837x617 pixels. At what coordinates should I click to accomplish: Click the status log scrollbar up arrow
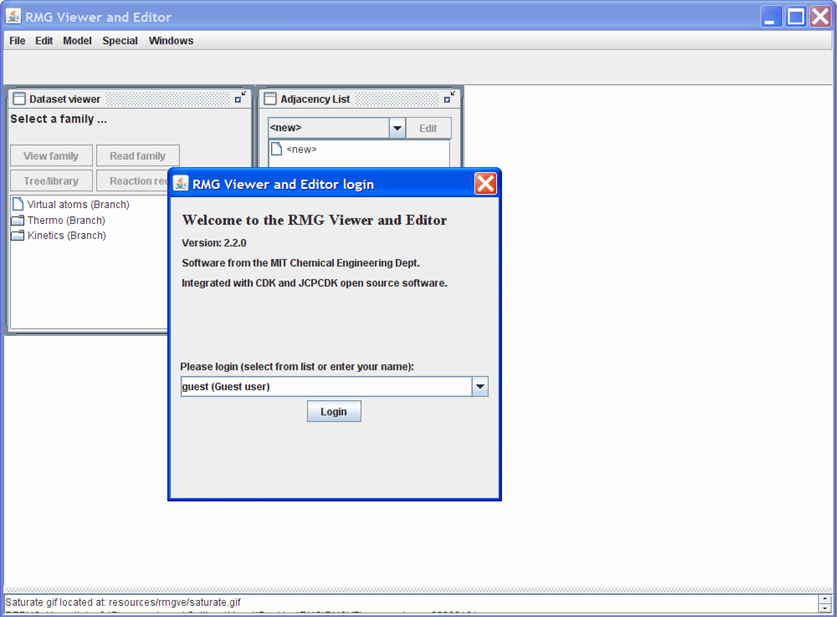(825, 599)
